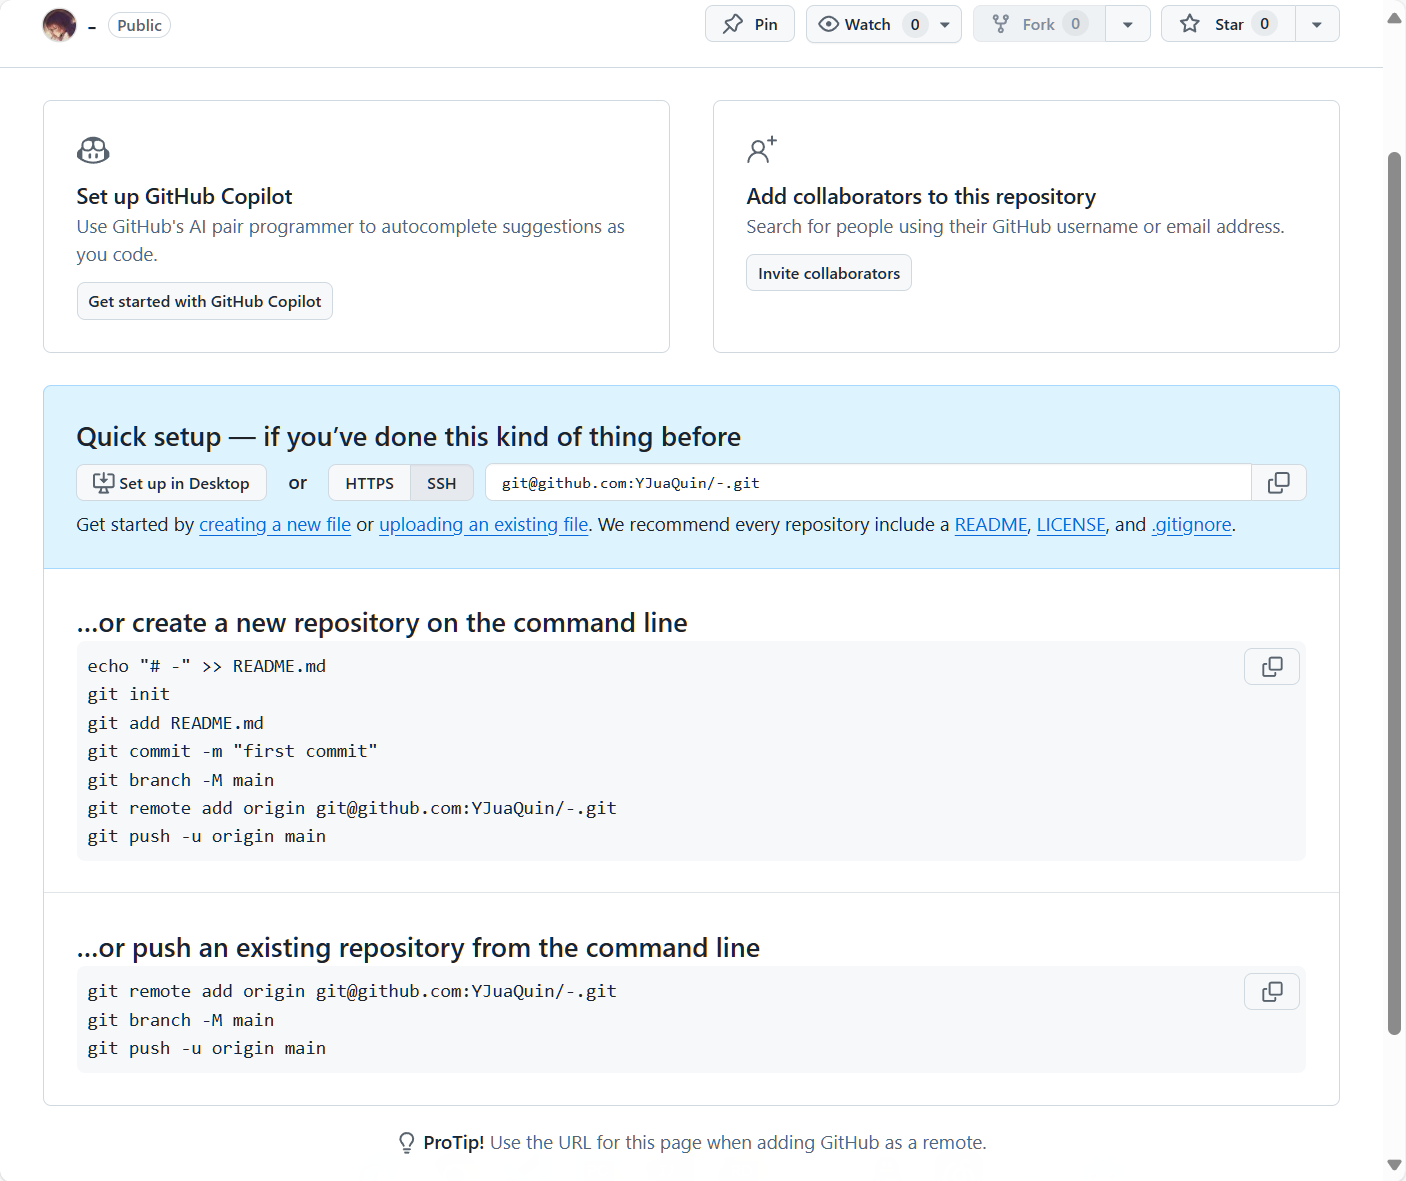Open the Fork options dropdown arrow
The width and height of the screenshot is (1406, 1181).
pos(1127,24)
